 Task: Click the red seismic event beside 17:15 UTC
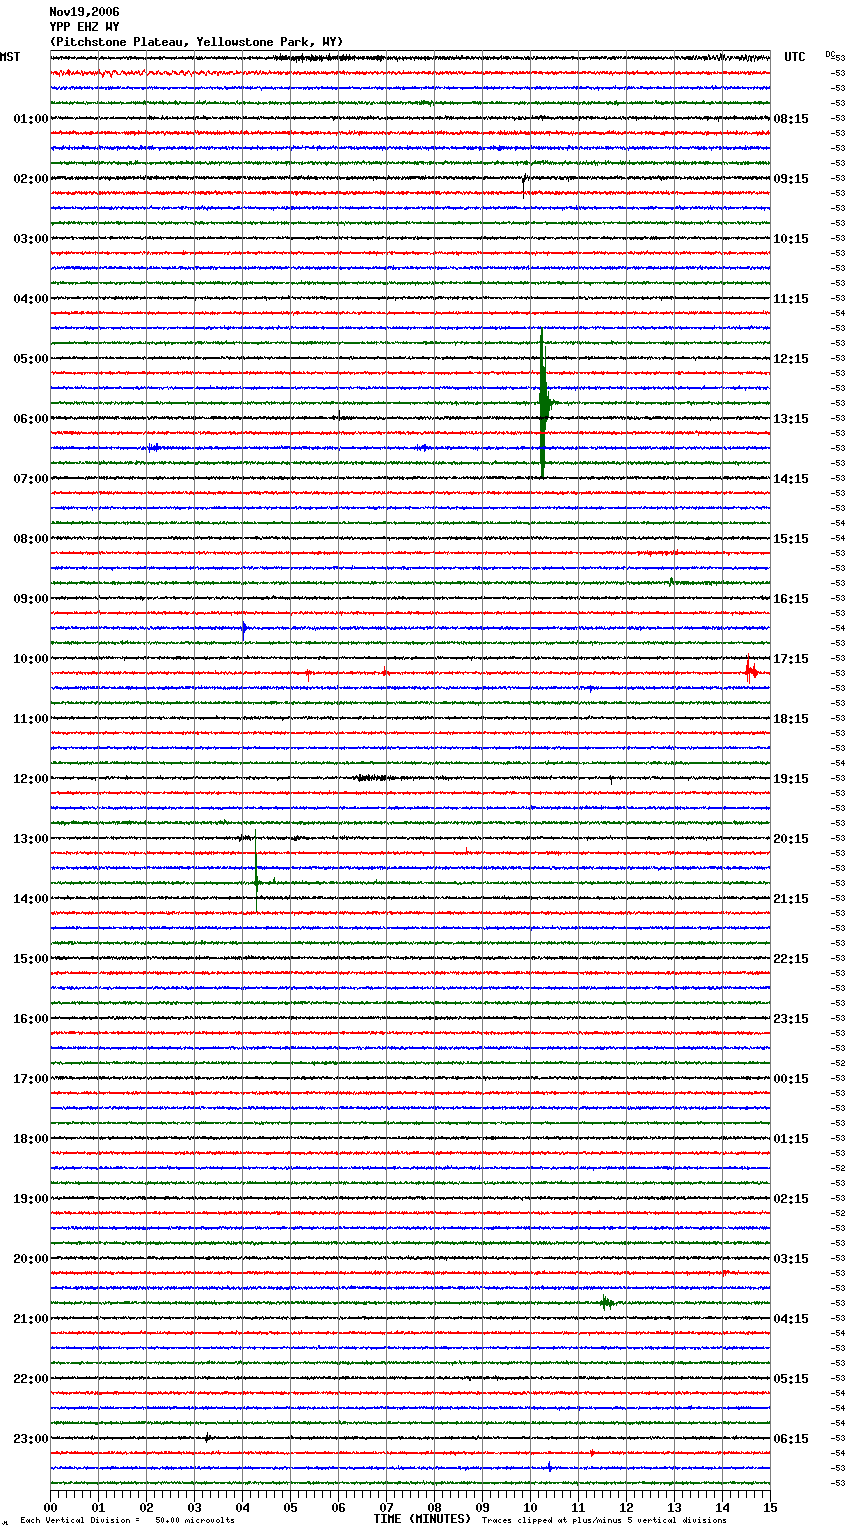[x=750, y=670]
